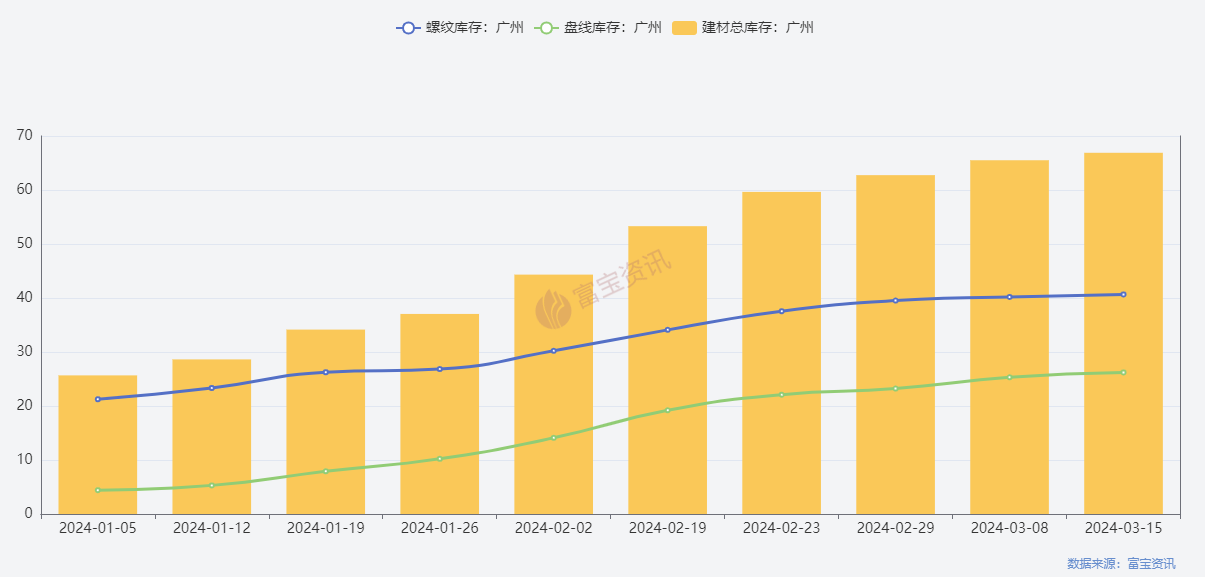Click blue line point at 2024-01-05
1205x577 pixels.
(98, 399)
